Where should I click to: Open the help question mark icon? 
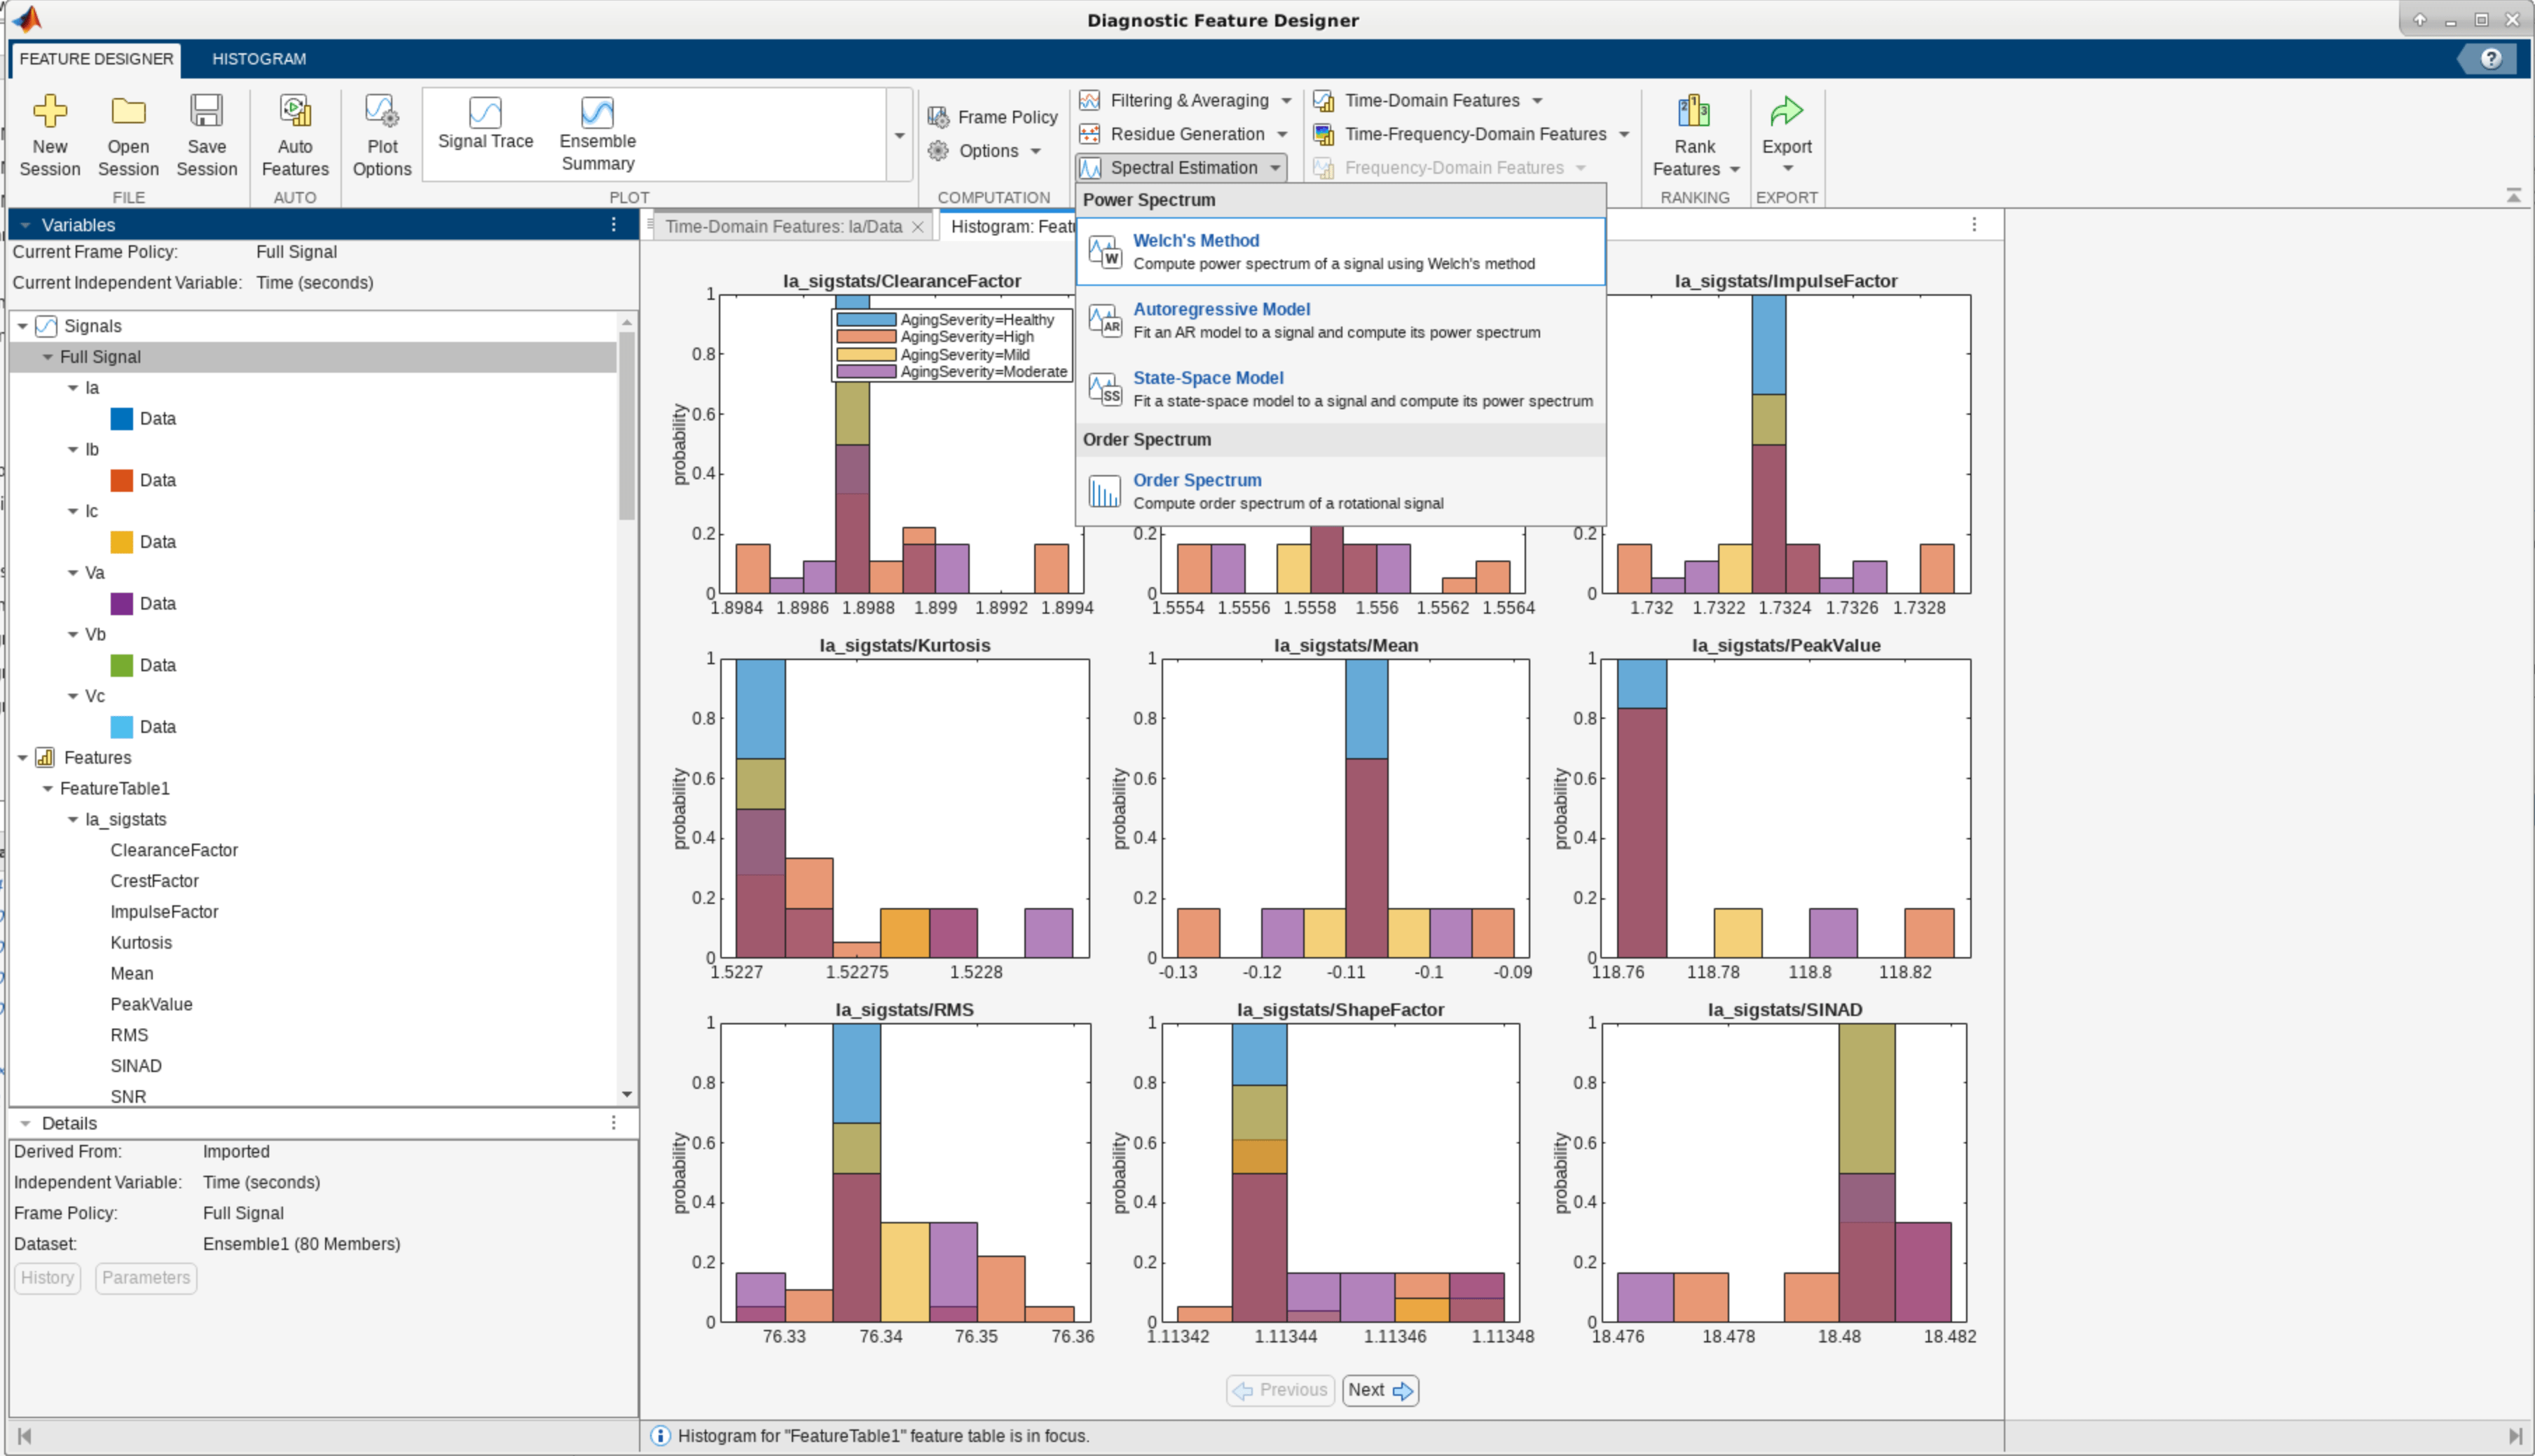[2490, 59]
